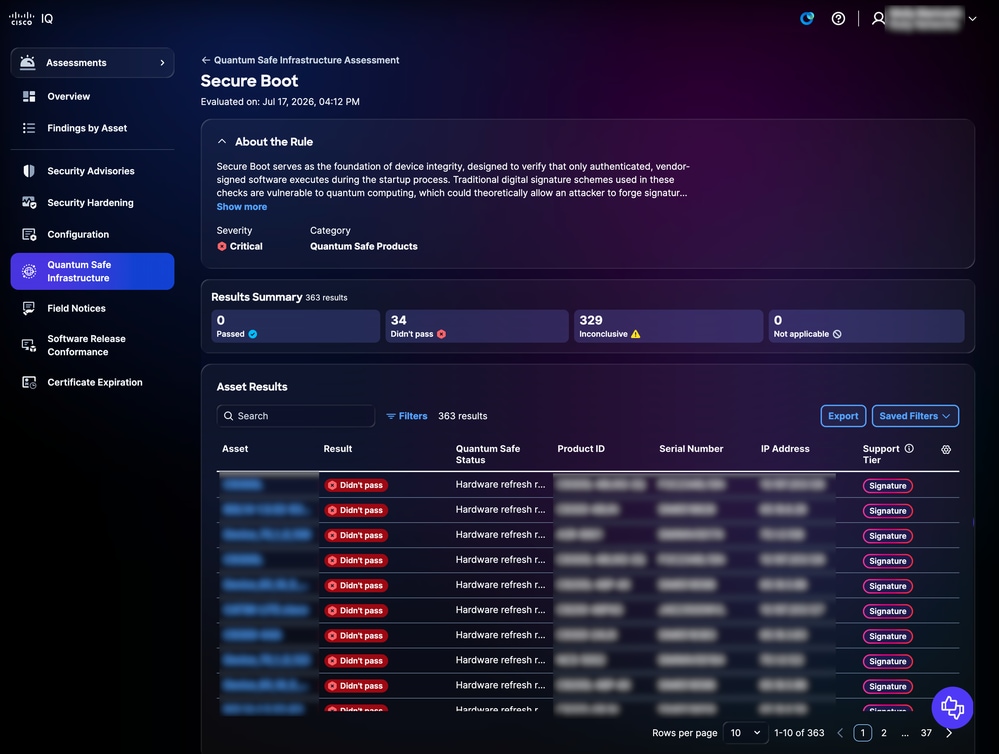
Task: Filter results by the Inconclusive card
Action: [668, 326]
